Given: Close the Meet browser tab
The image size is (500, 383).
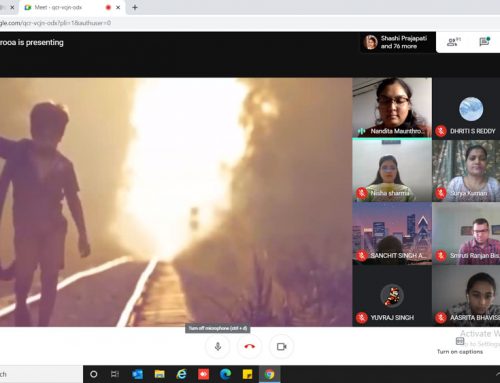Looking at the screenshot, I should (x=118, y=7).
